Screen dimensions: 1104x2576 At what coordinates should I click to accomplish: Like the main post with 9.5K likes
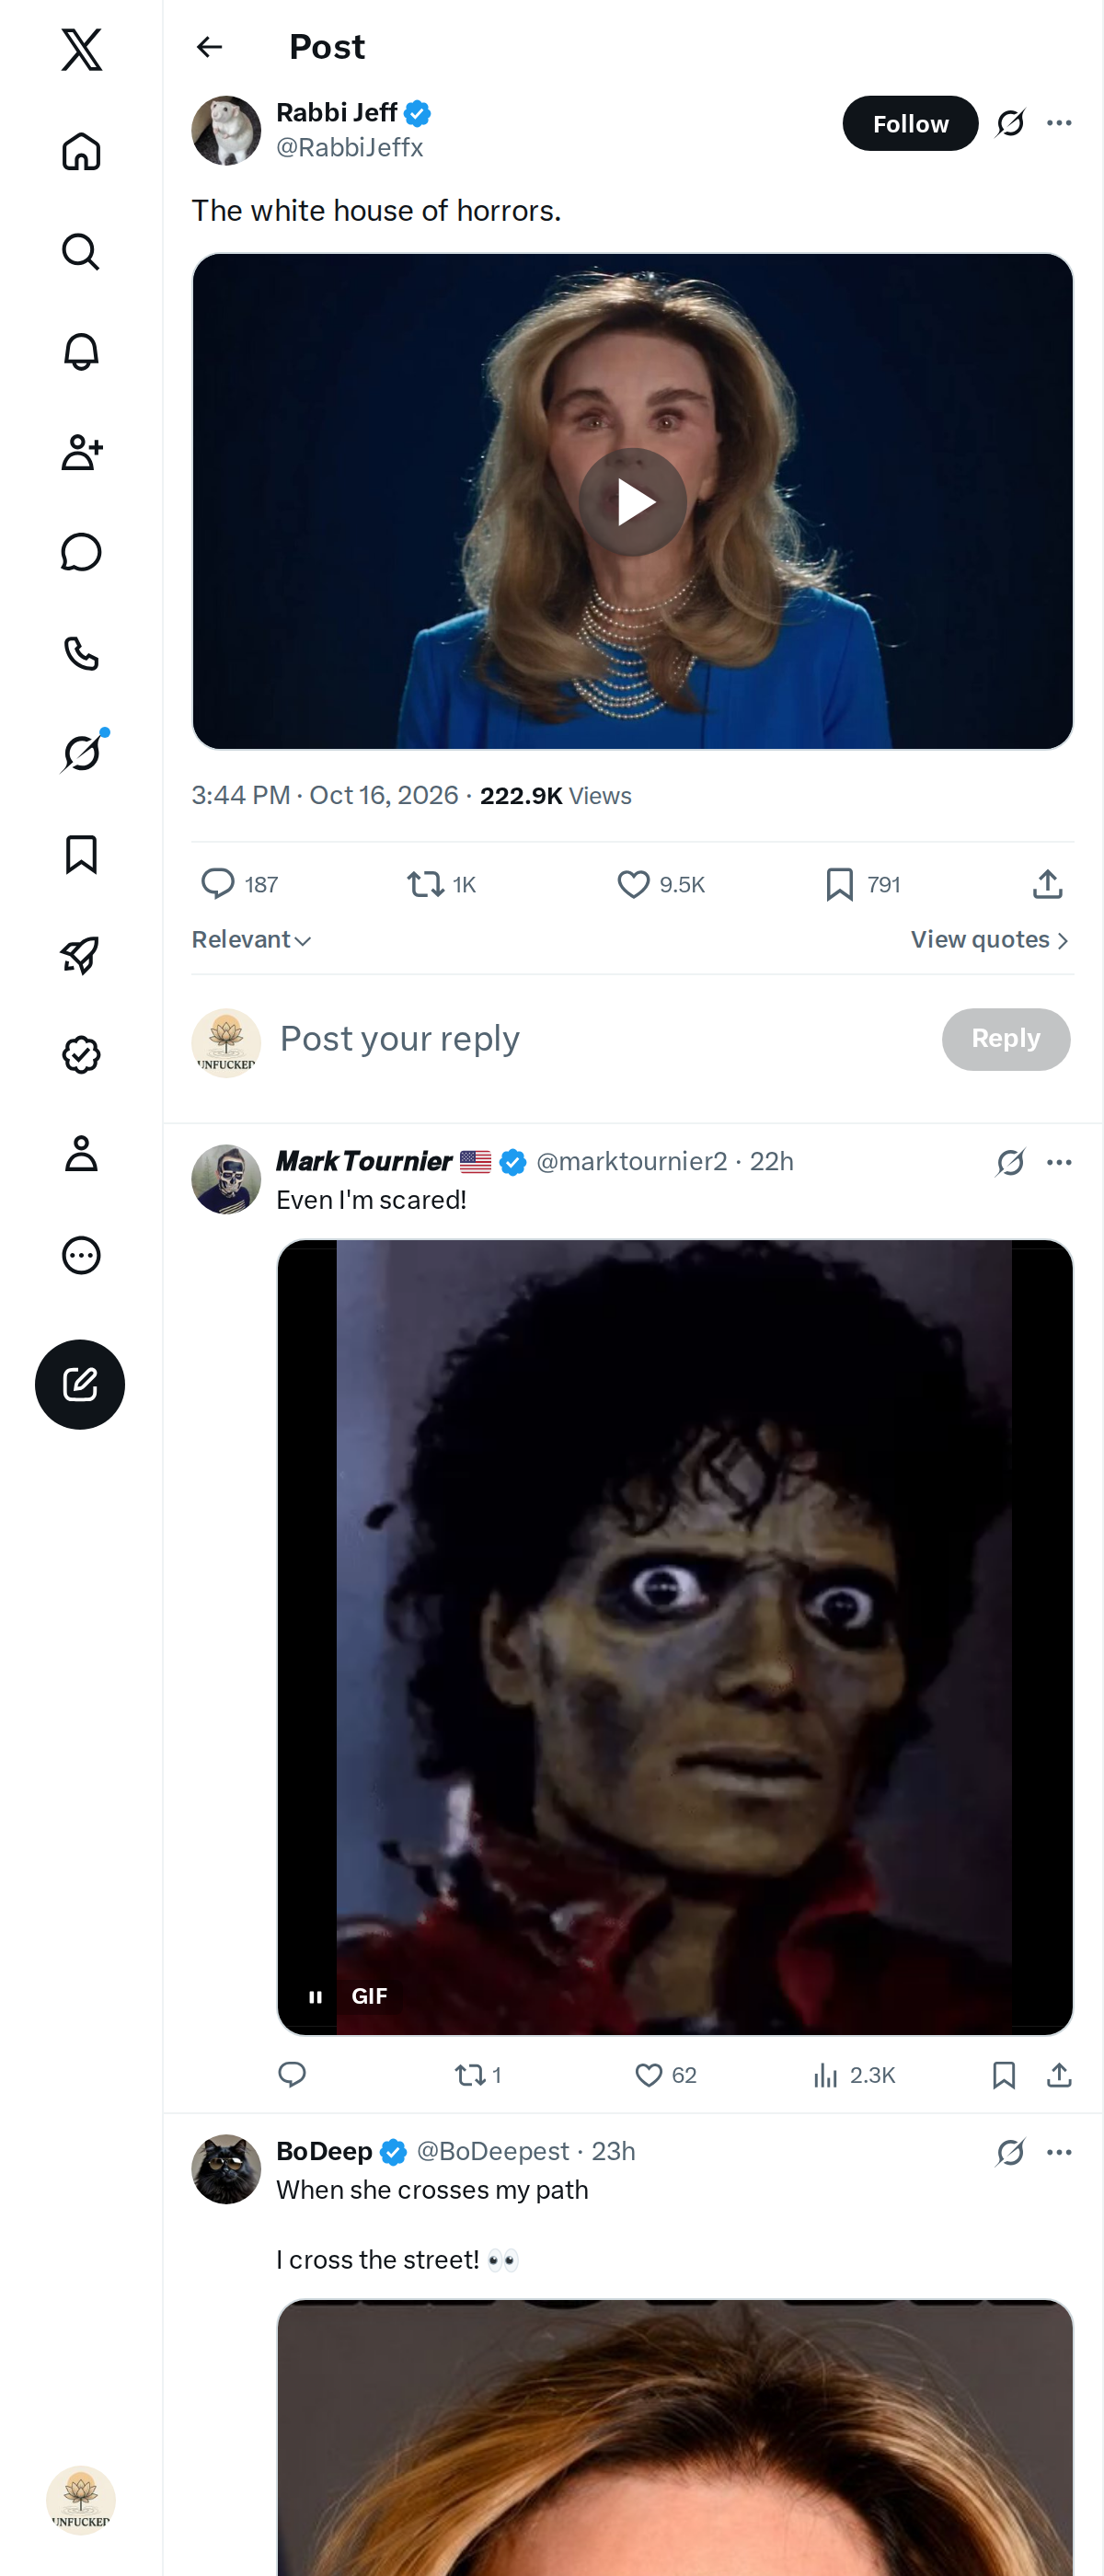[661, 884]
